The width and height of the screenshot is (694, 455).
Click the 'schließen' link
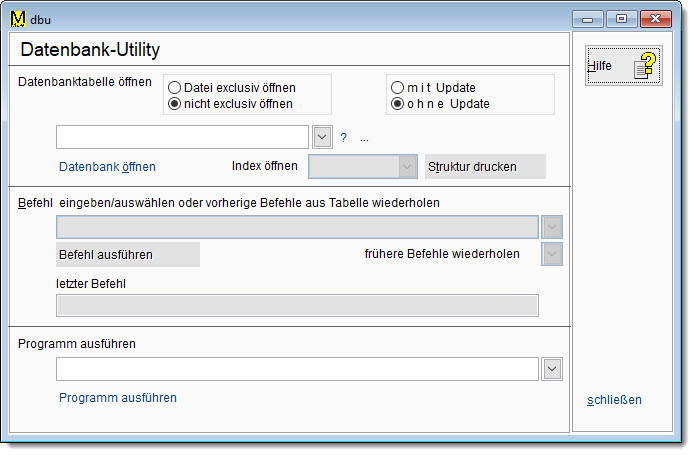click(614, 400)
